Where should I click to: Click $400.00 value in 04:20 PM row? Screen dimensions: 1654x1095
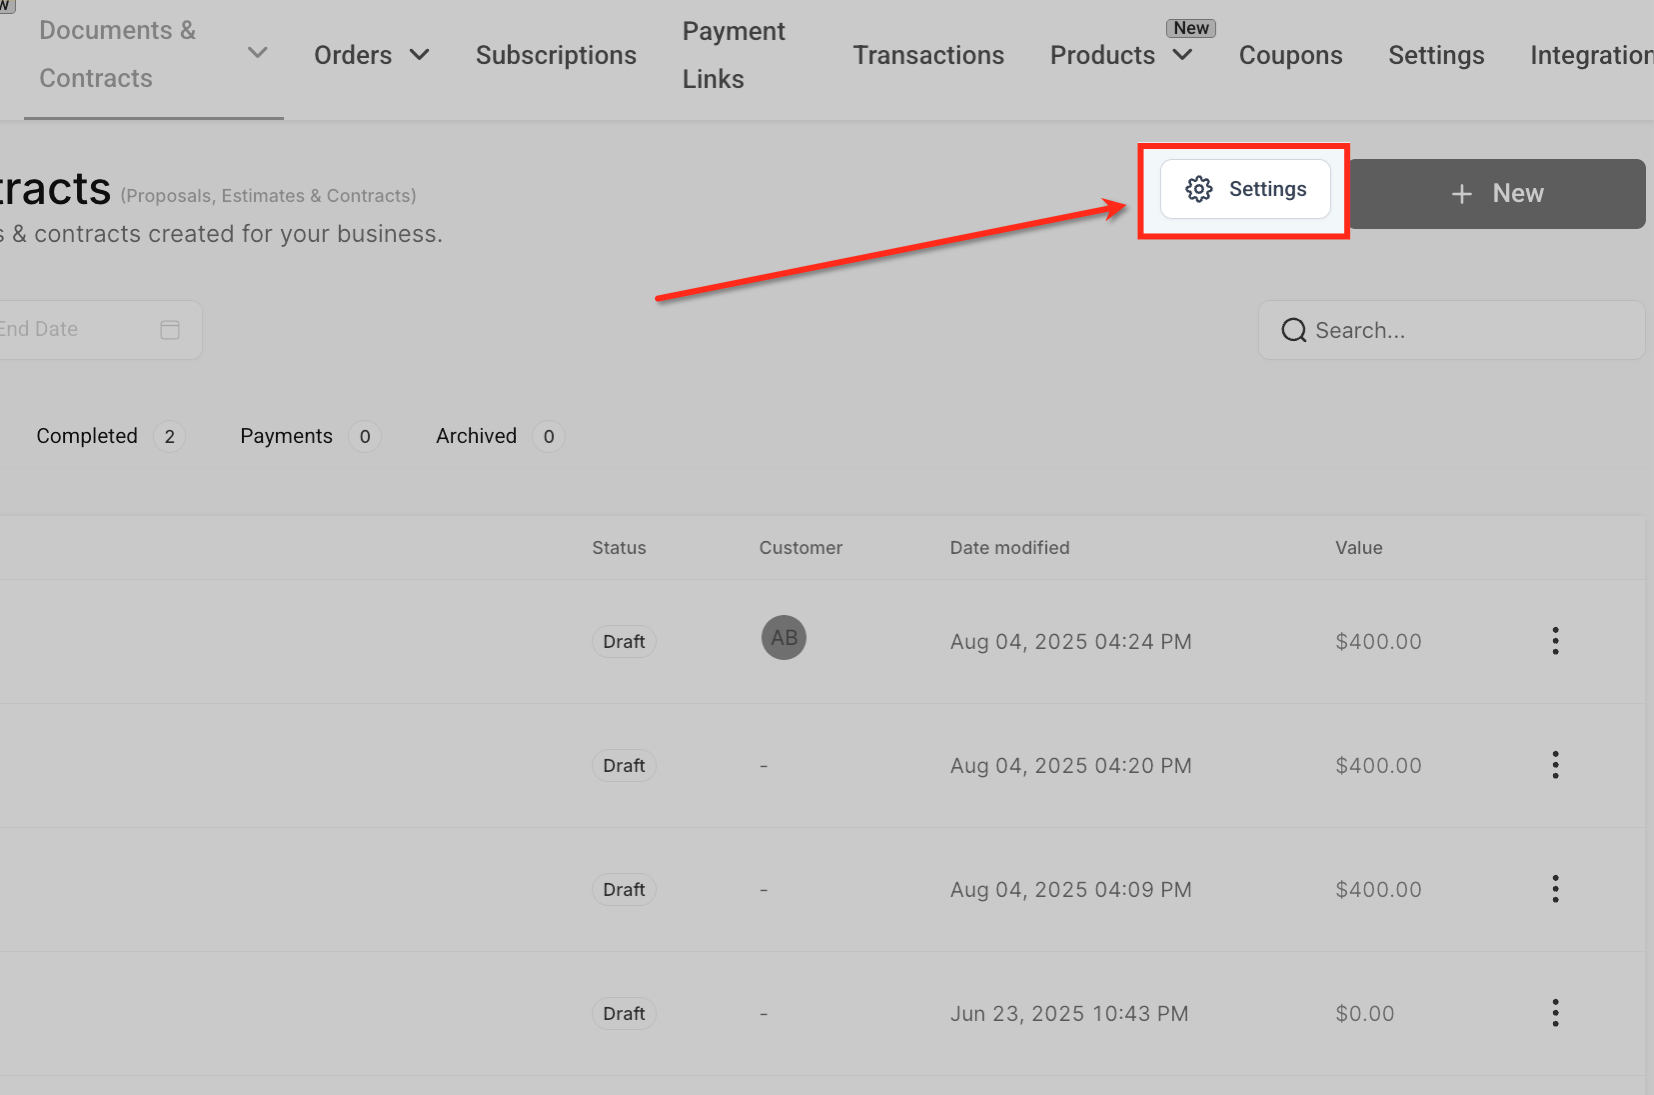click(x=1378, y=766)
